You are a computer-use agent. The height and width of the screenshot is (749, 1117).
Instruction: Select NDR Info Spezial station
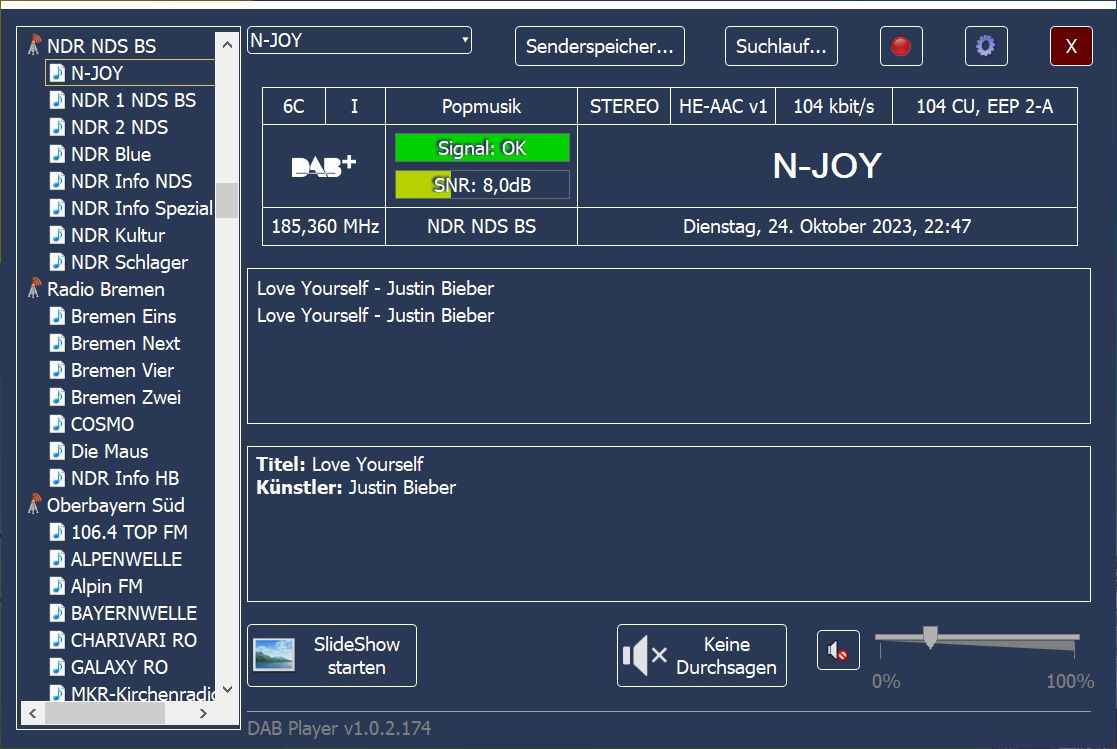point(141,208)
